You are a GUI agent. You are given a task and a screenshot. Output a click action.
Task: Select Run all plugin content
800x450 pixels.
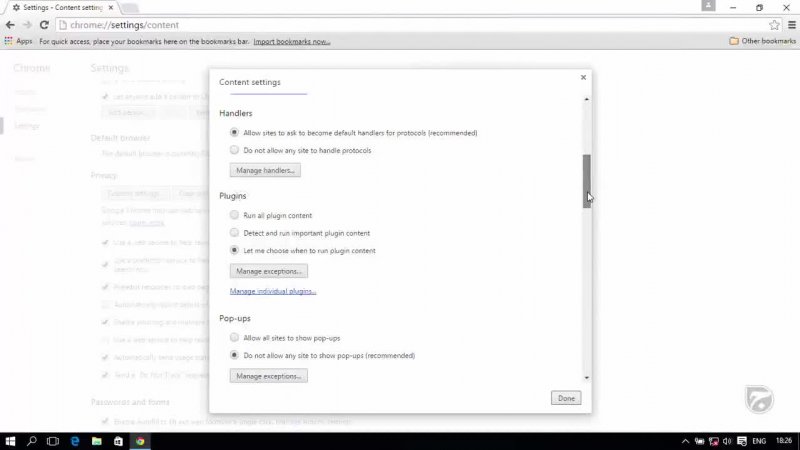click(234, 215)
